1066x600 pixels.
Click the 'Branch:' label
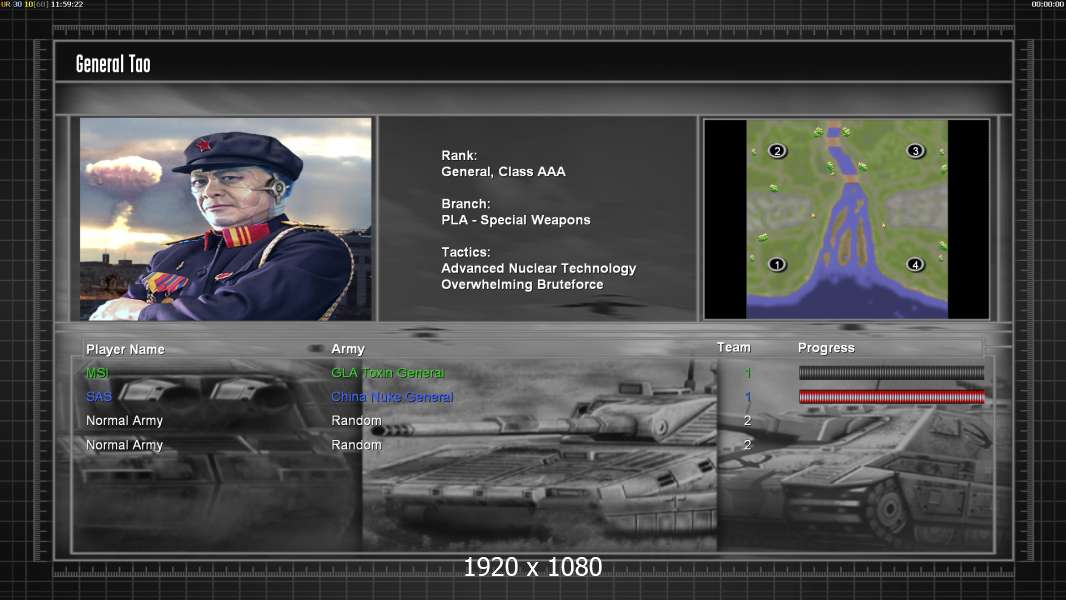pos(466,204)
